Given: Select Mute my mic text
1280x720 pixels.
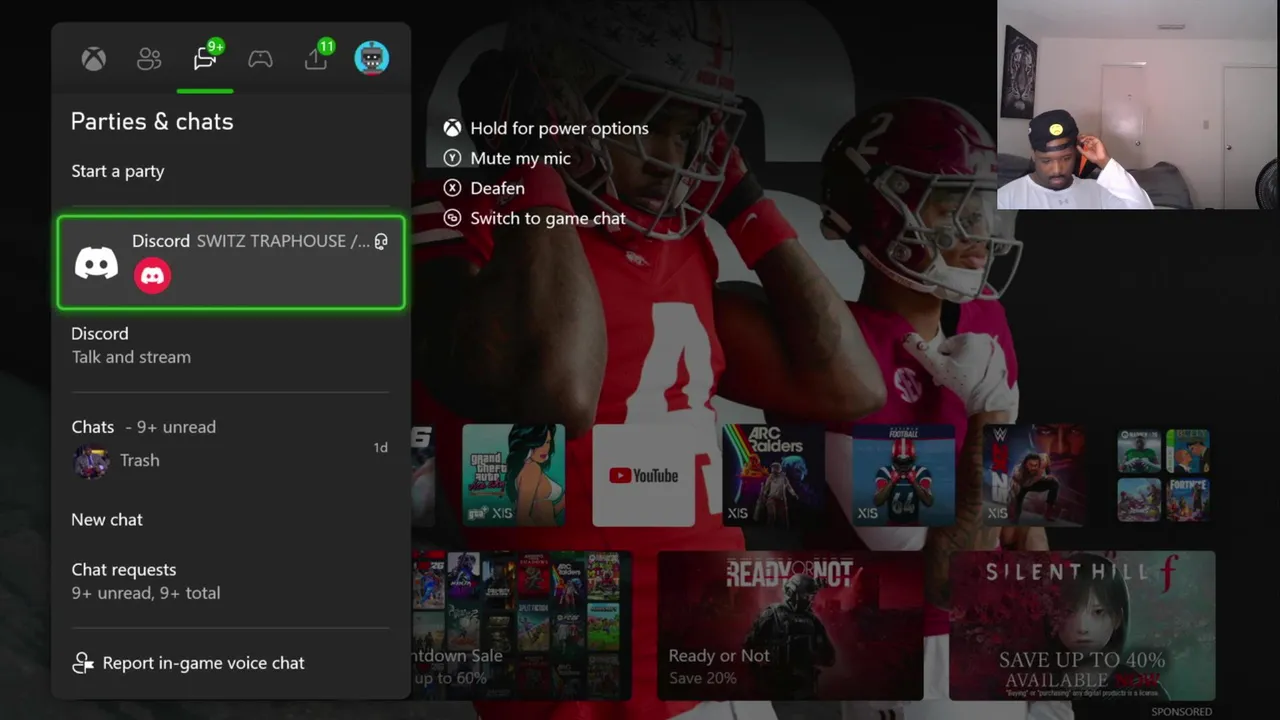Looking at the screenshot, I should (520, 158).
